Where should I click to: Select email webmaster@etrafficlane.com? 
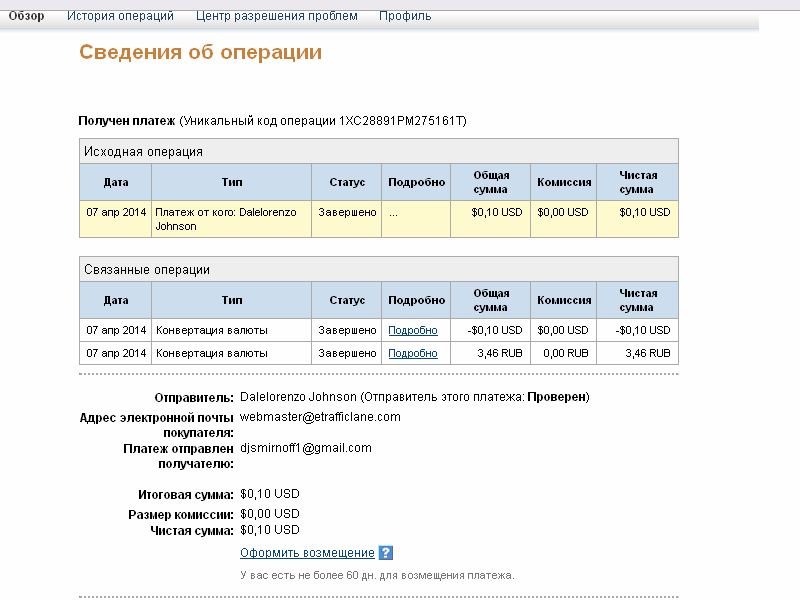click(320, 417)
